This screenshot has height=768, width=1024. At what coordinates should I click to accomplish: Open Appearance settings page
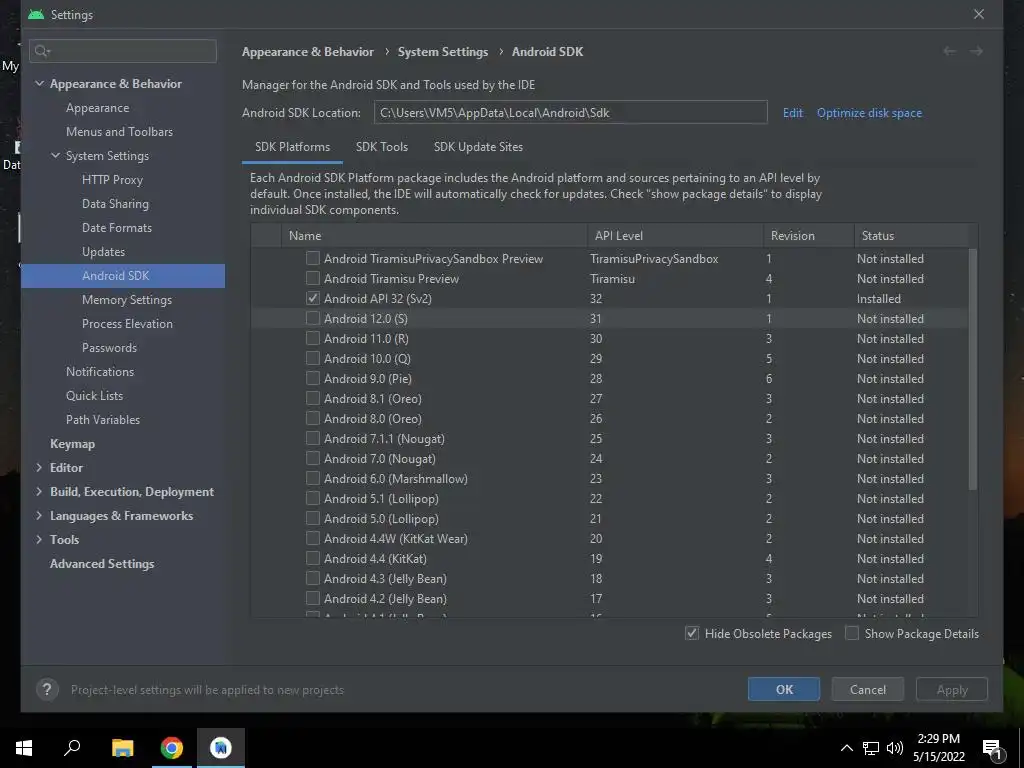[97, 108]
